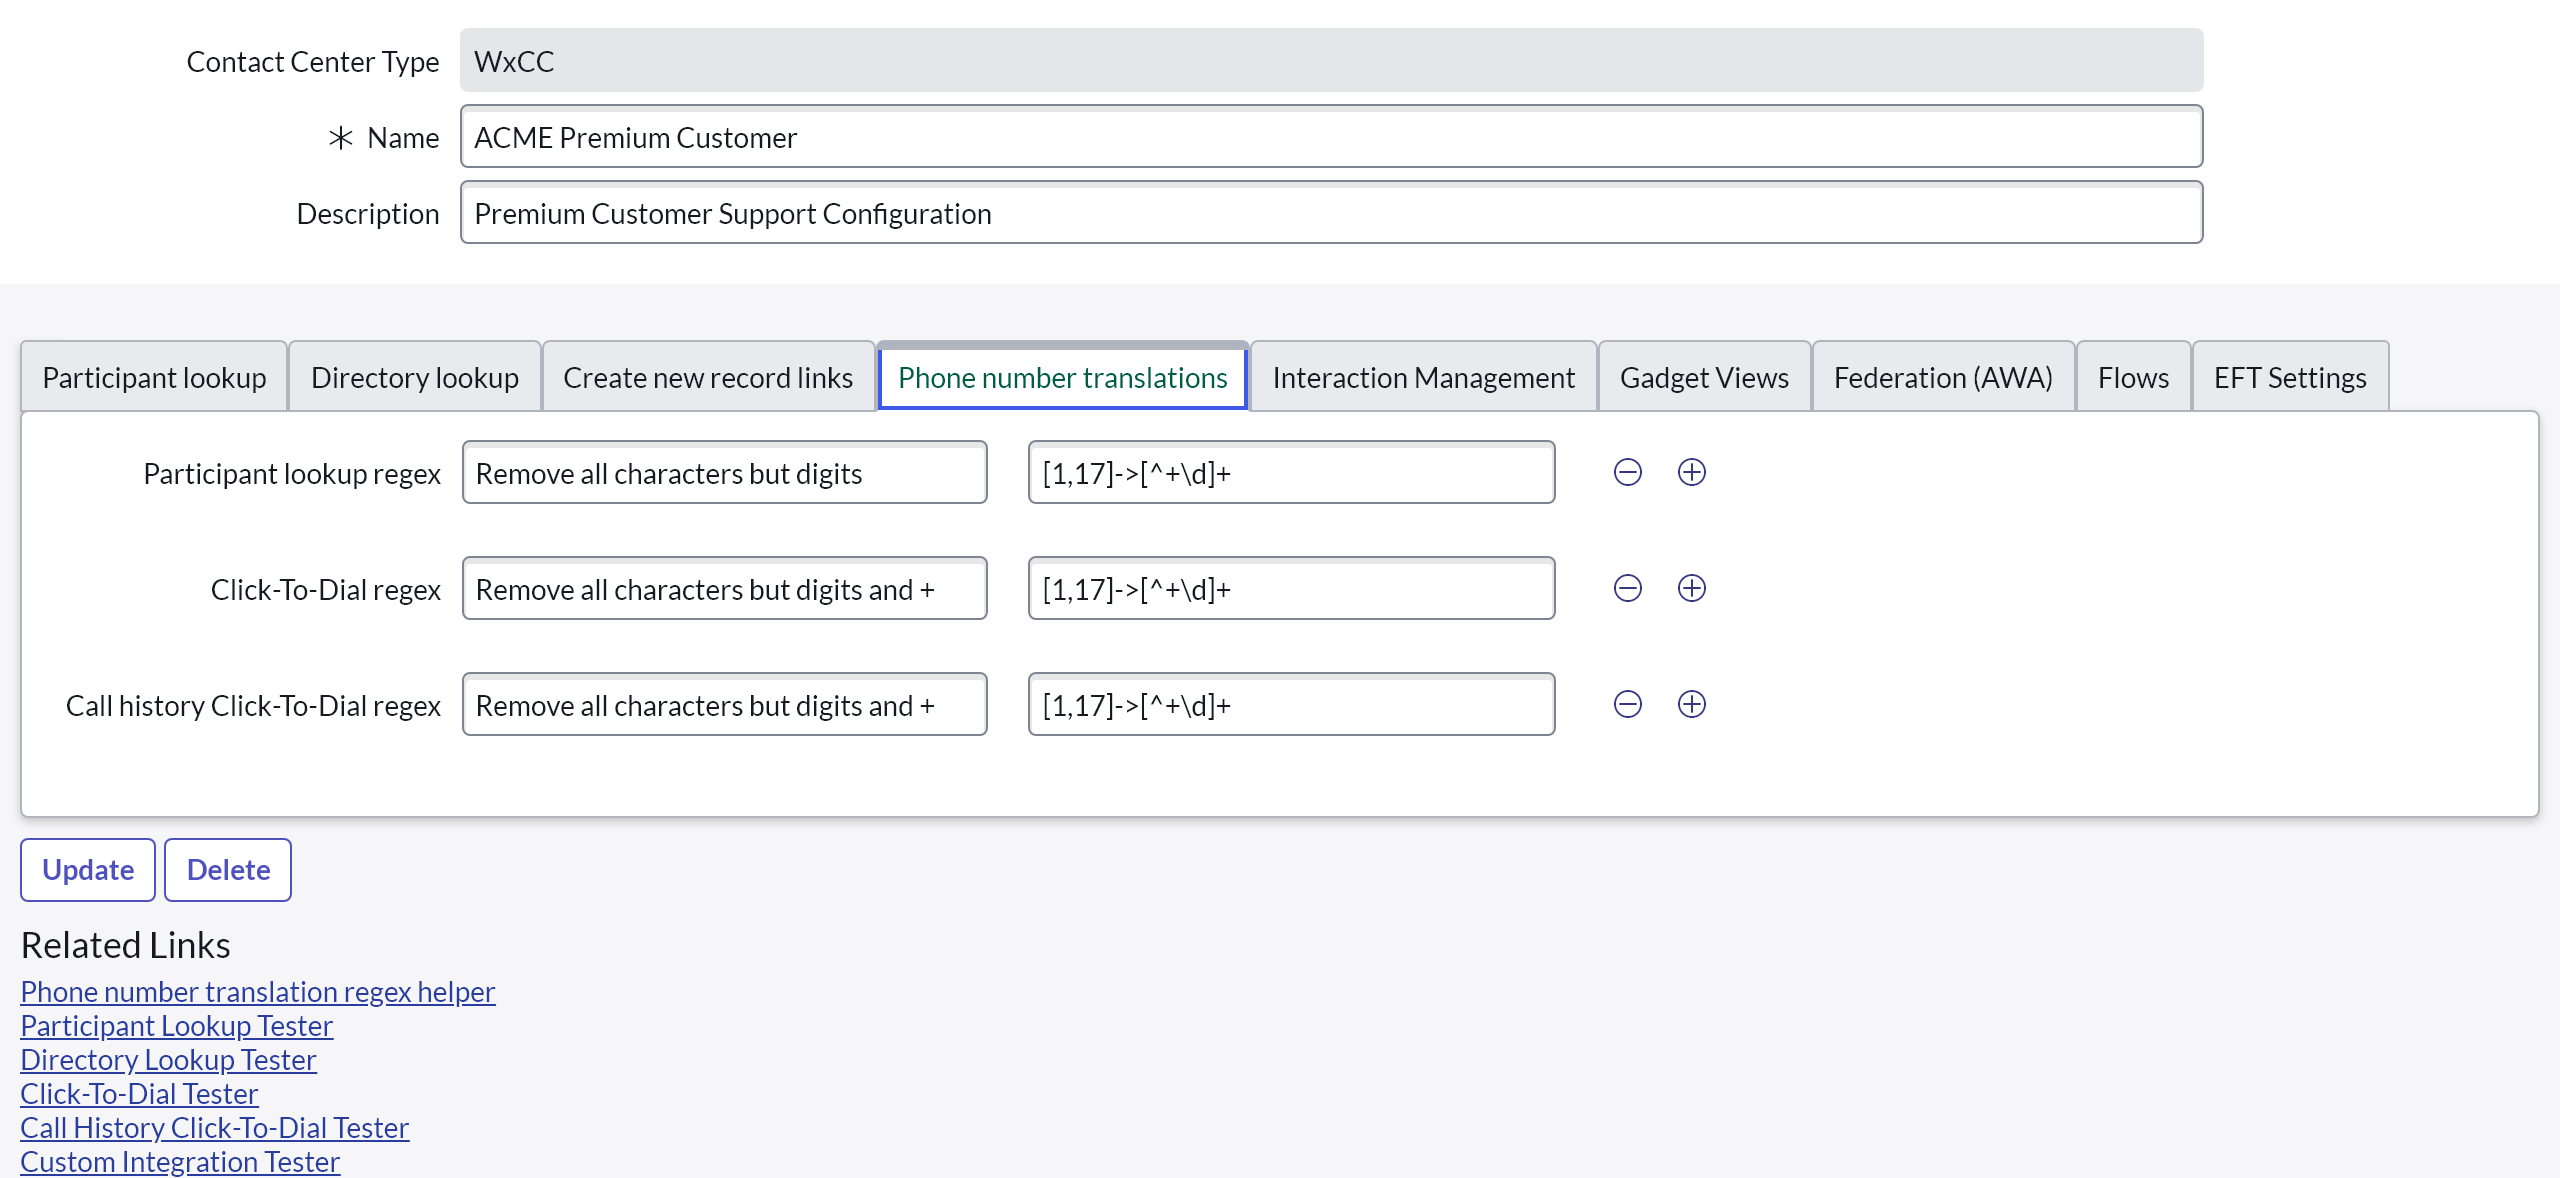
Task: Edit the Participant lookup regex pattern field
Action: pos(1290,473)
